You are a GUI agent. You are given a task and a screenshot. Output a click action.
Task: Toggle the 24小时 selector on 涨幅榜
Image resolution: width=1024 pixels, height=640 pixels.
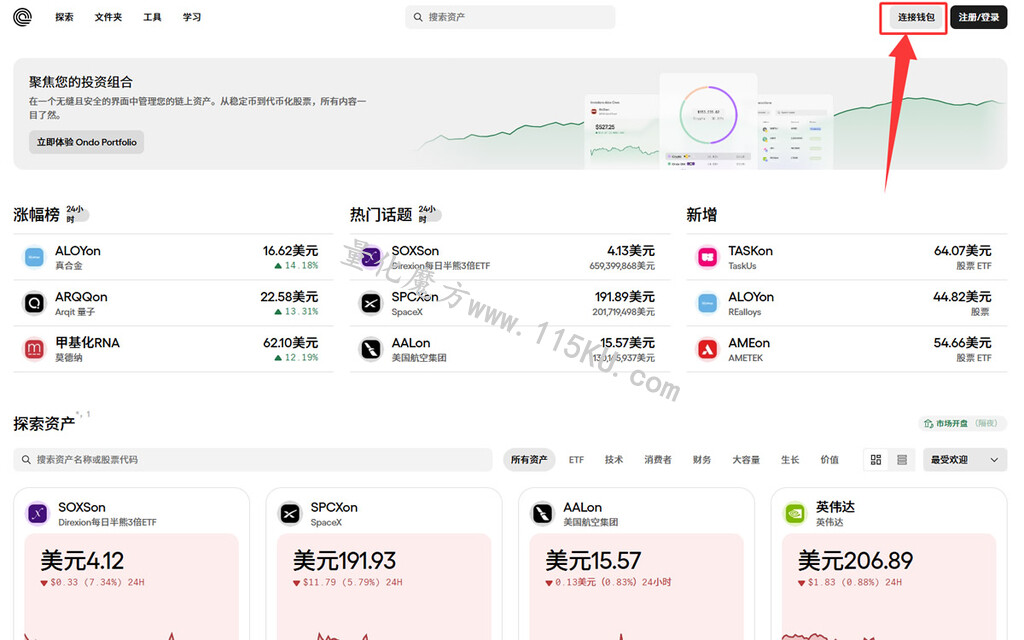pyautogui.click(x=77, y=214)
